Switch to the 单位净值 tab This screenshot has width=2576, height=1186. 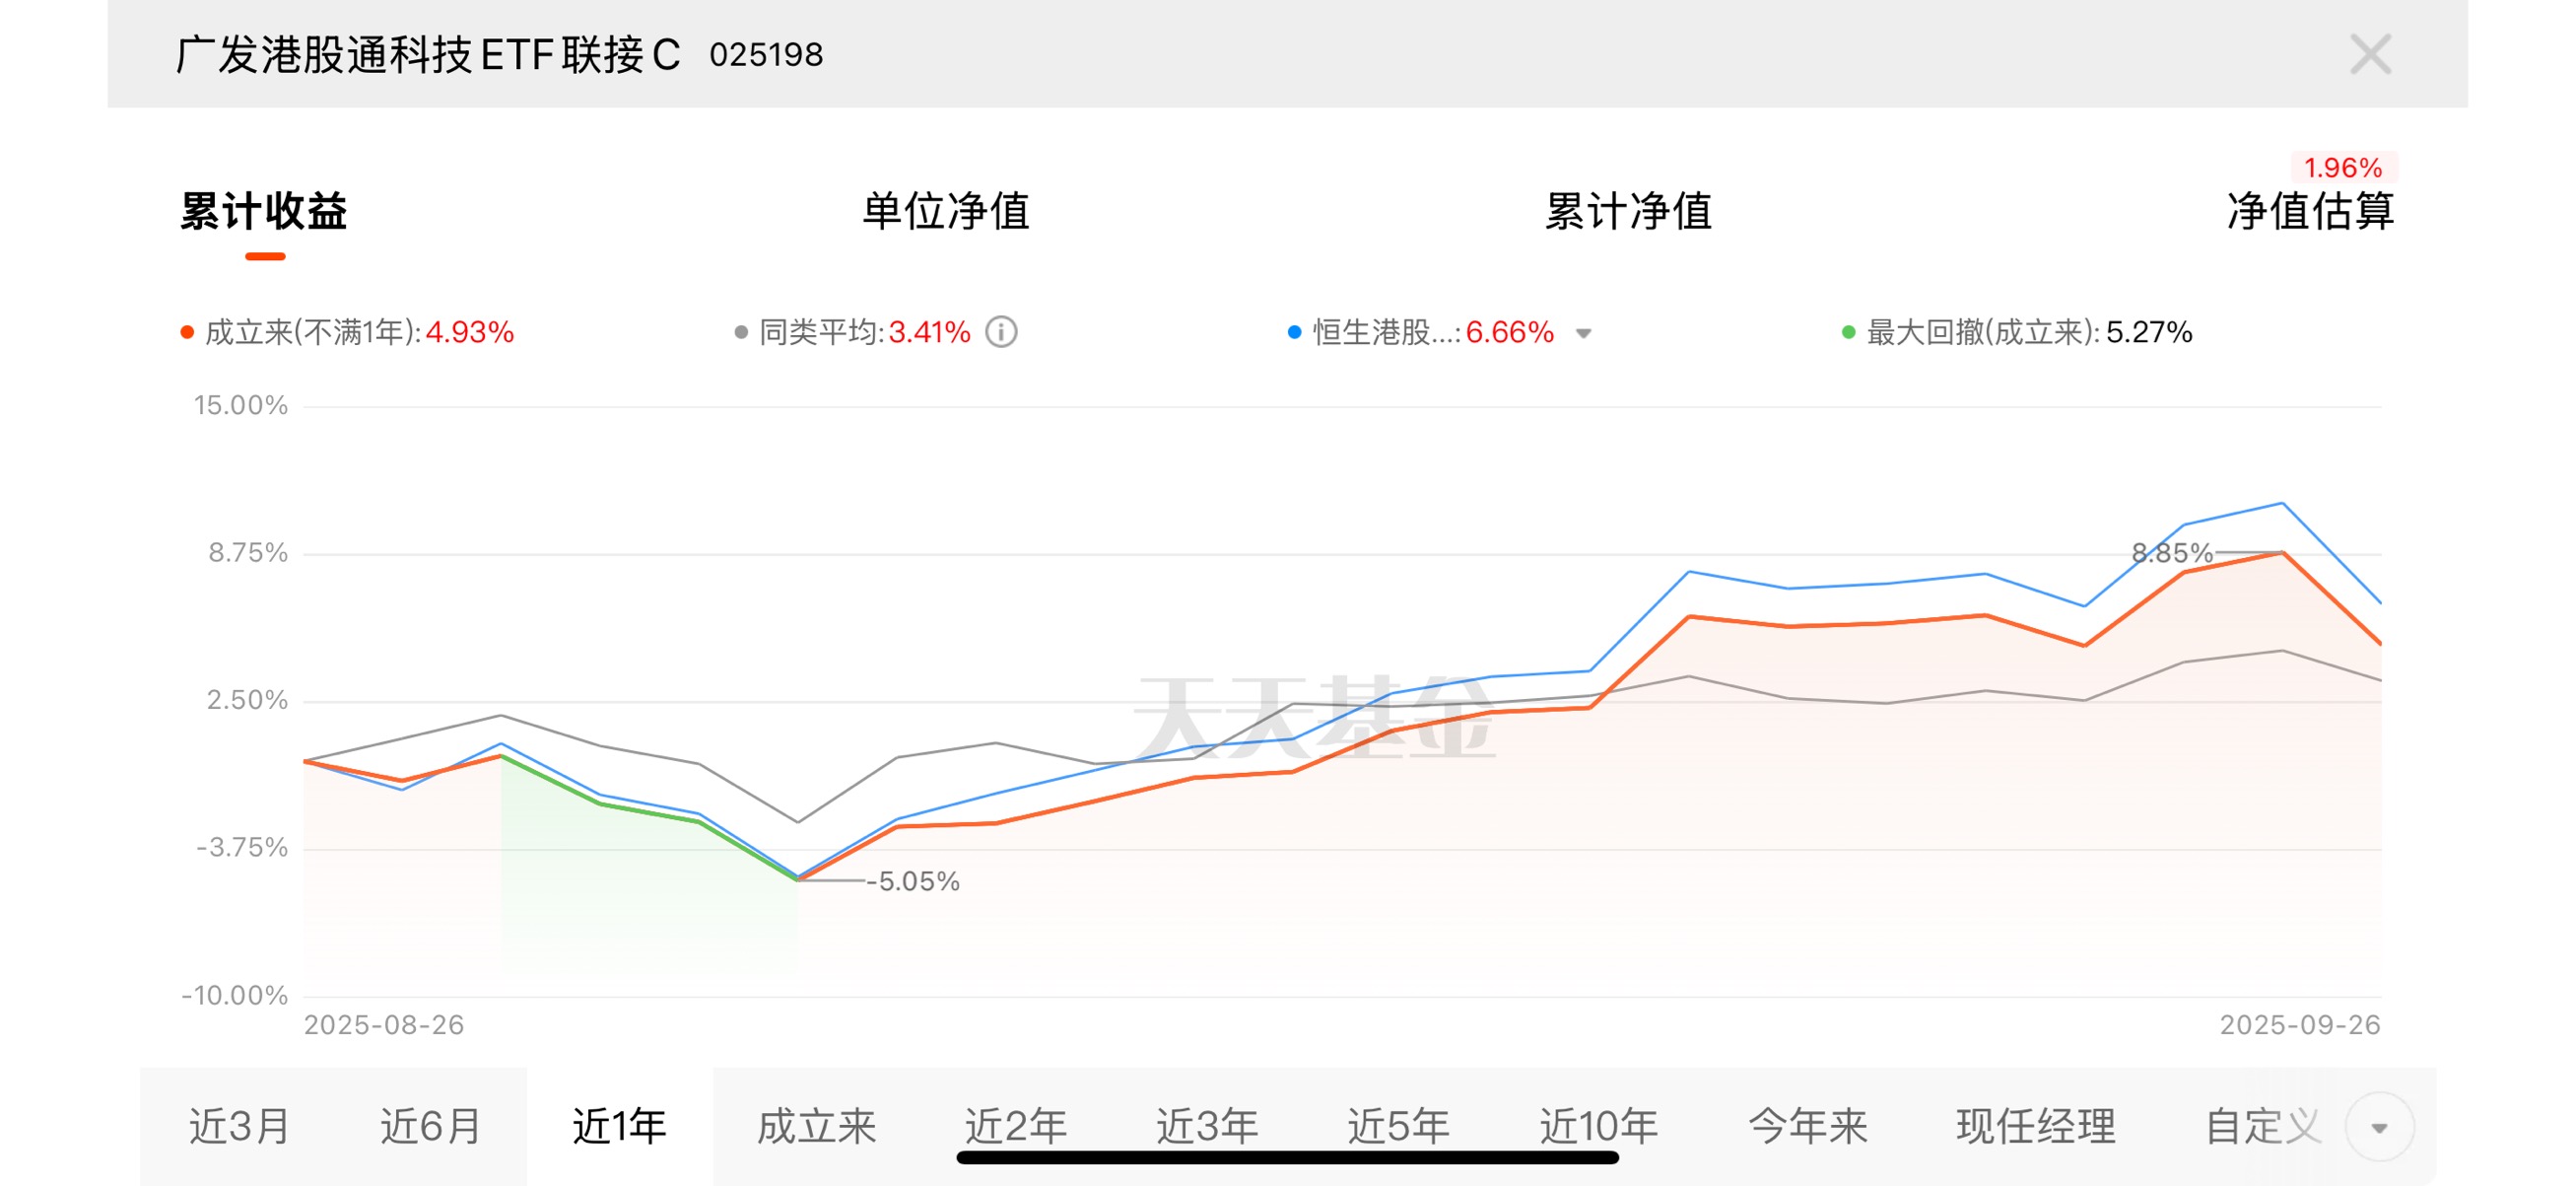pos(945,211)
